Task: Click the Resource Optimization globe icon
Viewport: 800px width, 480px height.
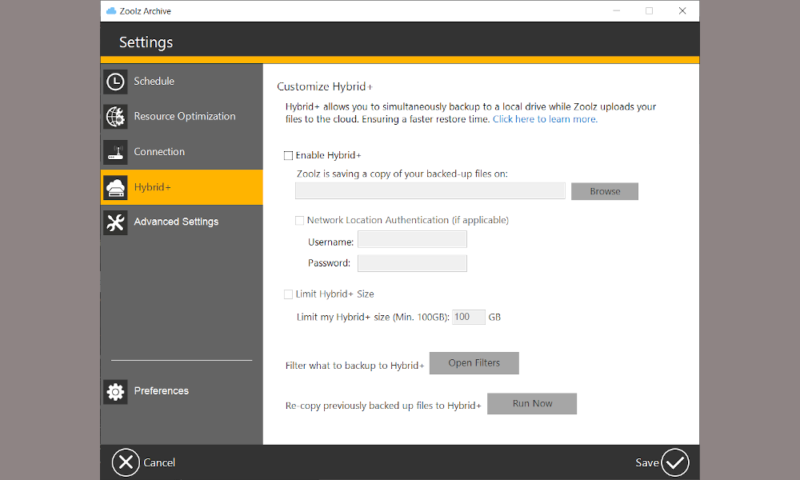Action: click(115, 116)
